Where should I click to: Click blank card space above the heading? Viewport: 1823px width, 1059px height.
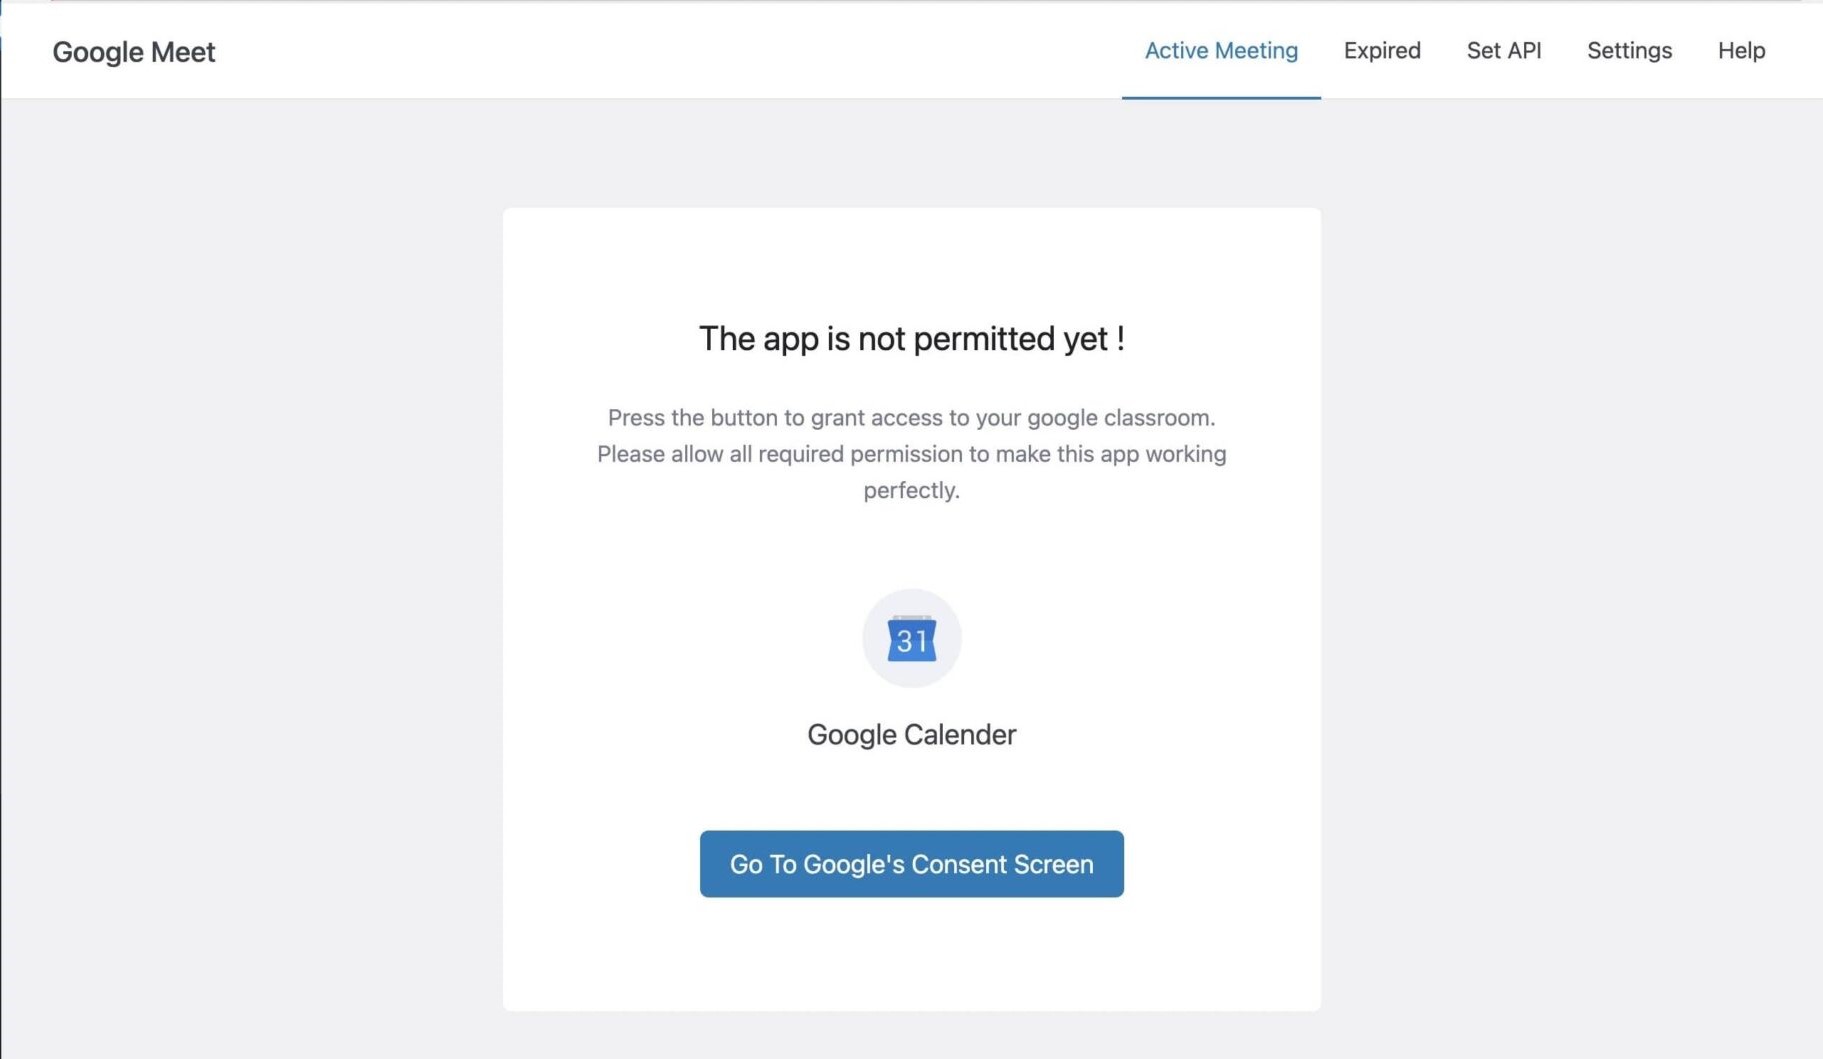(x=911, y=260)
